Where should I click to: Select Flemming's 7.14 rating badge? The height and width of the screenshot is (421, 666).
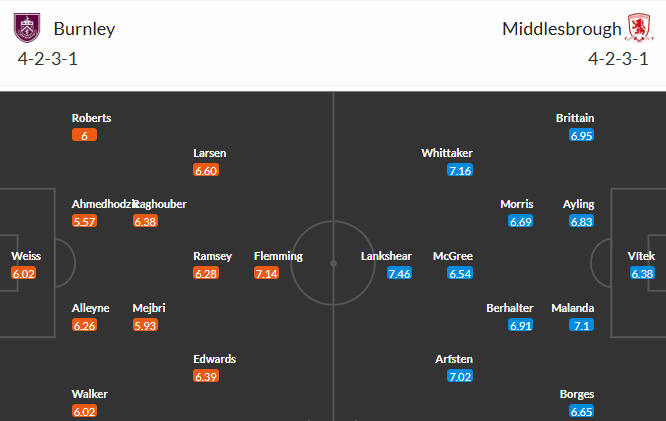266,273
